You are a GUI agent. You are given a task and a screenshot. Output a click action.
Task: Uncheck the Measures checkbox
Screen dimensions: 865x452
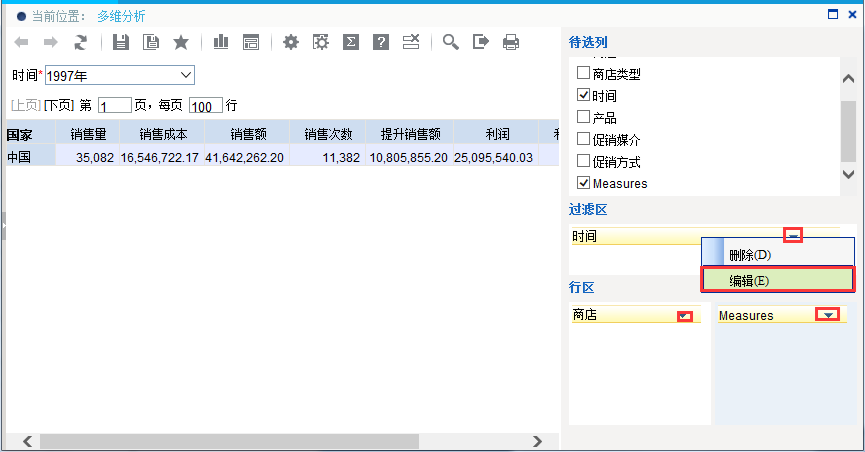click(x=583, y=182)
